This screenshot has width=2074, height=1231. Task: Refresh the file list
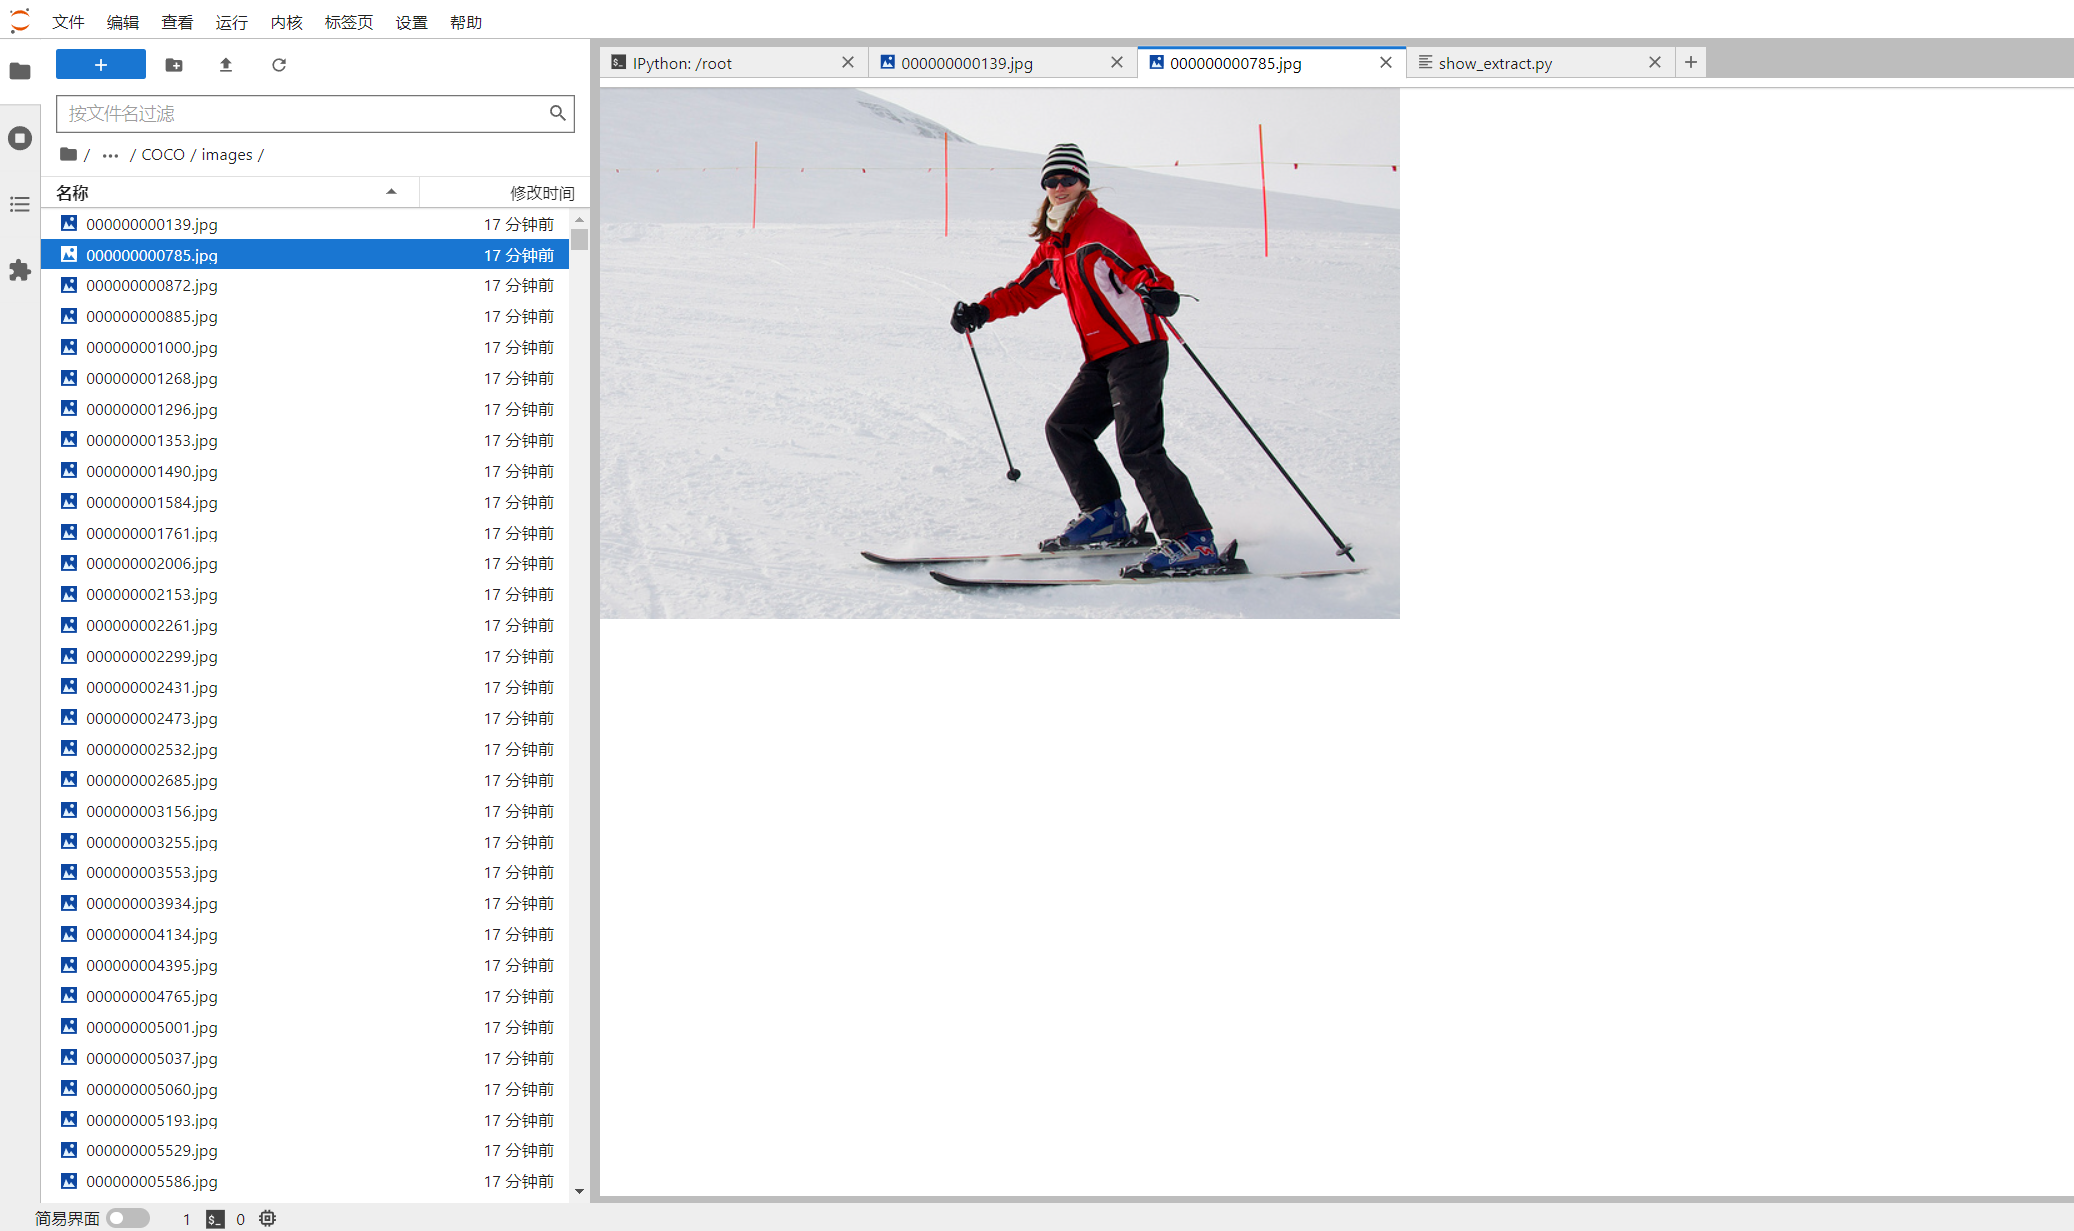click(x=279, y=64)
